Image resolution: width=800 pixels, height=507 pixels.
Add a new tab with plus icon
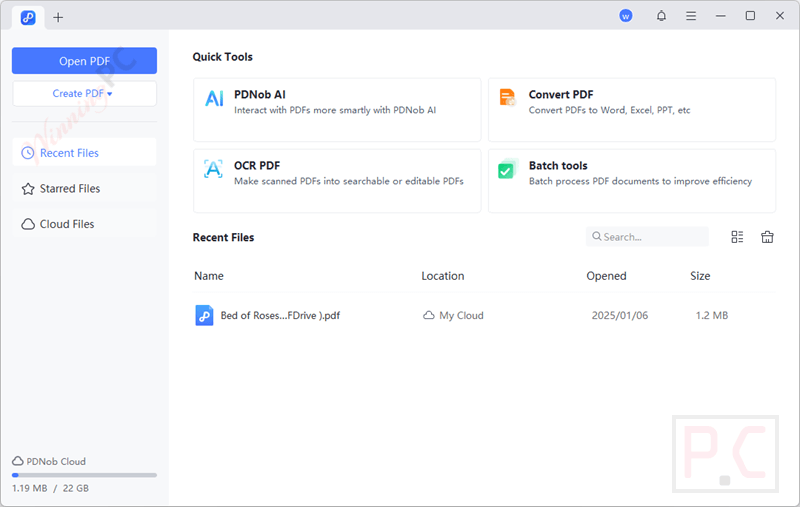tap(58, 18)
